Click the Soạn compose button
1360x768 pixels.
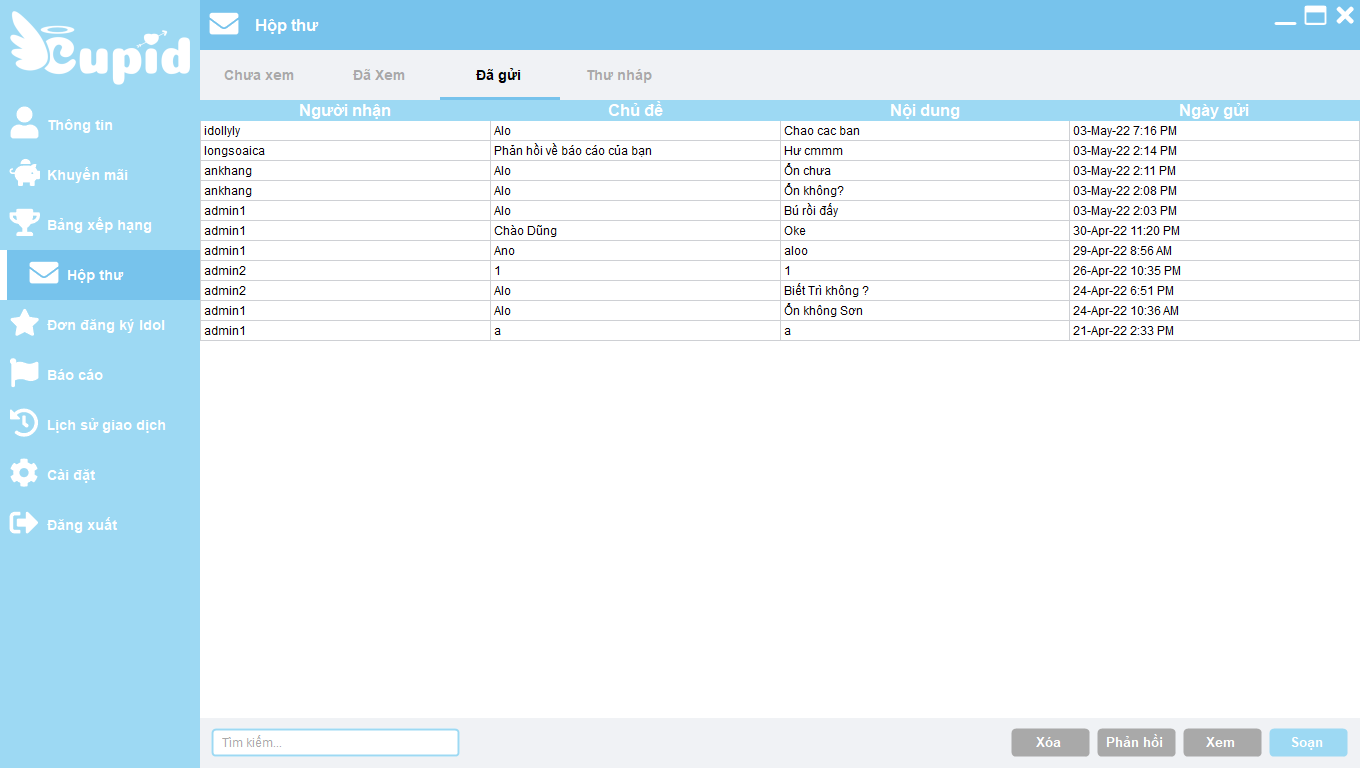pyautogui.click(x=1307, y=742)
